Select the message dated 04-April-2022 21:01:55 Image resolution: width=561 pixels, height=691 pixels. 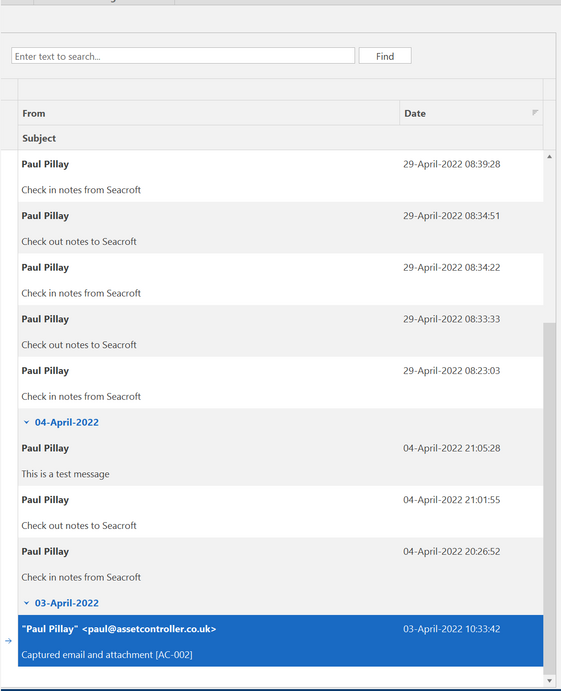click(280, 512)
